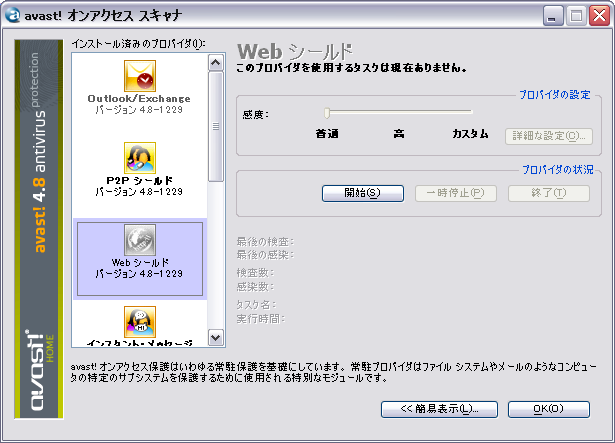Close the avast! オンアクセス スキャナ window
Screen dimensions: 615x443
coord(600,16)
